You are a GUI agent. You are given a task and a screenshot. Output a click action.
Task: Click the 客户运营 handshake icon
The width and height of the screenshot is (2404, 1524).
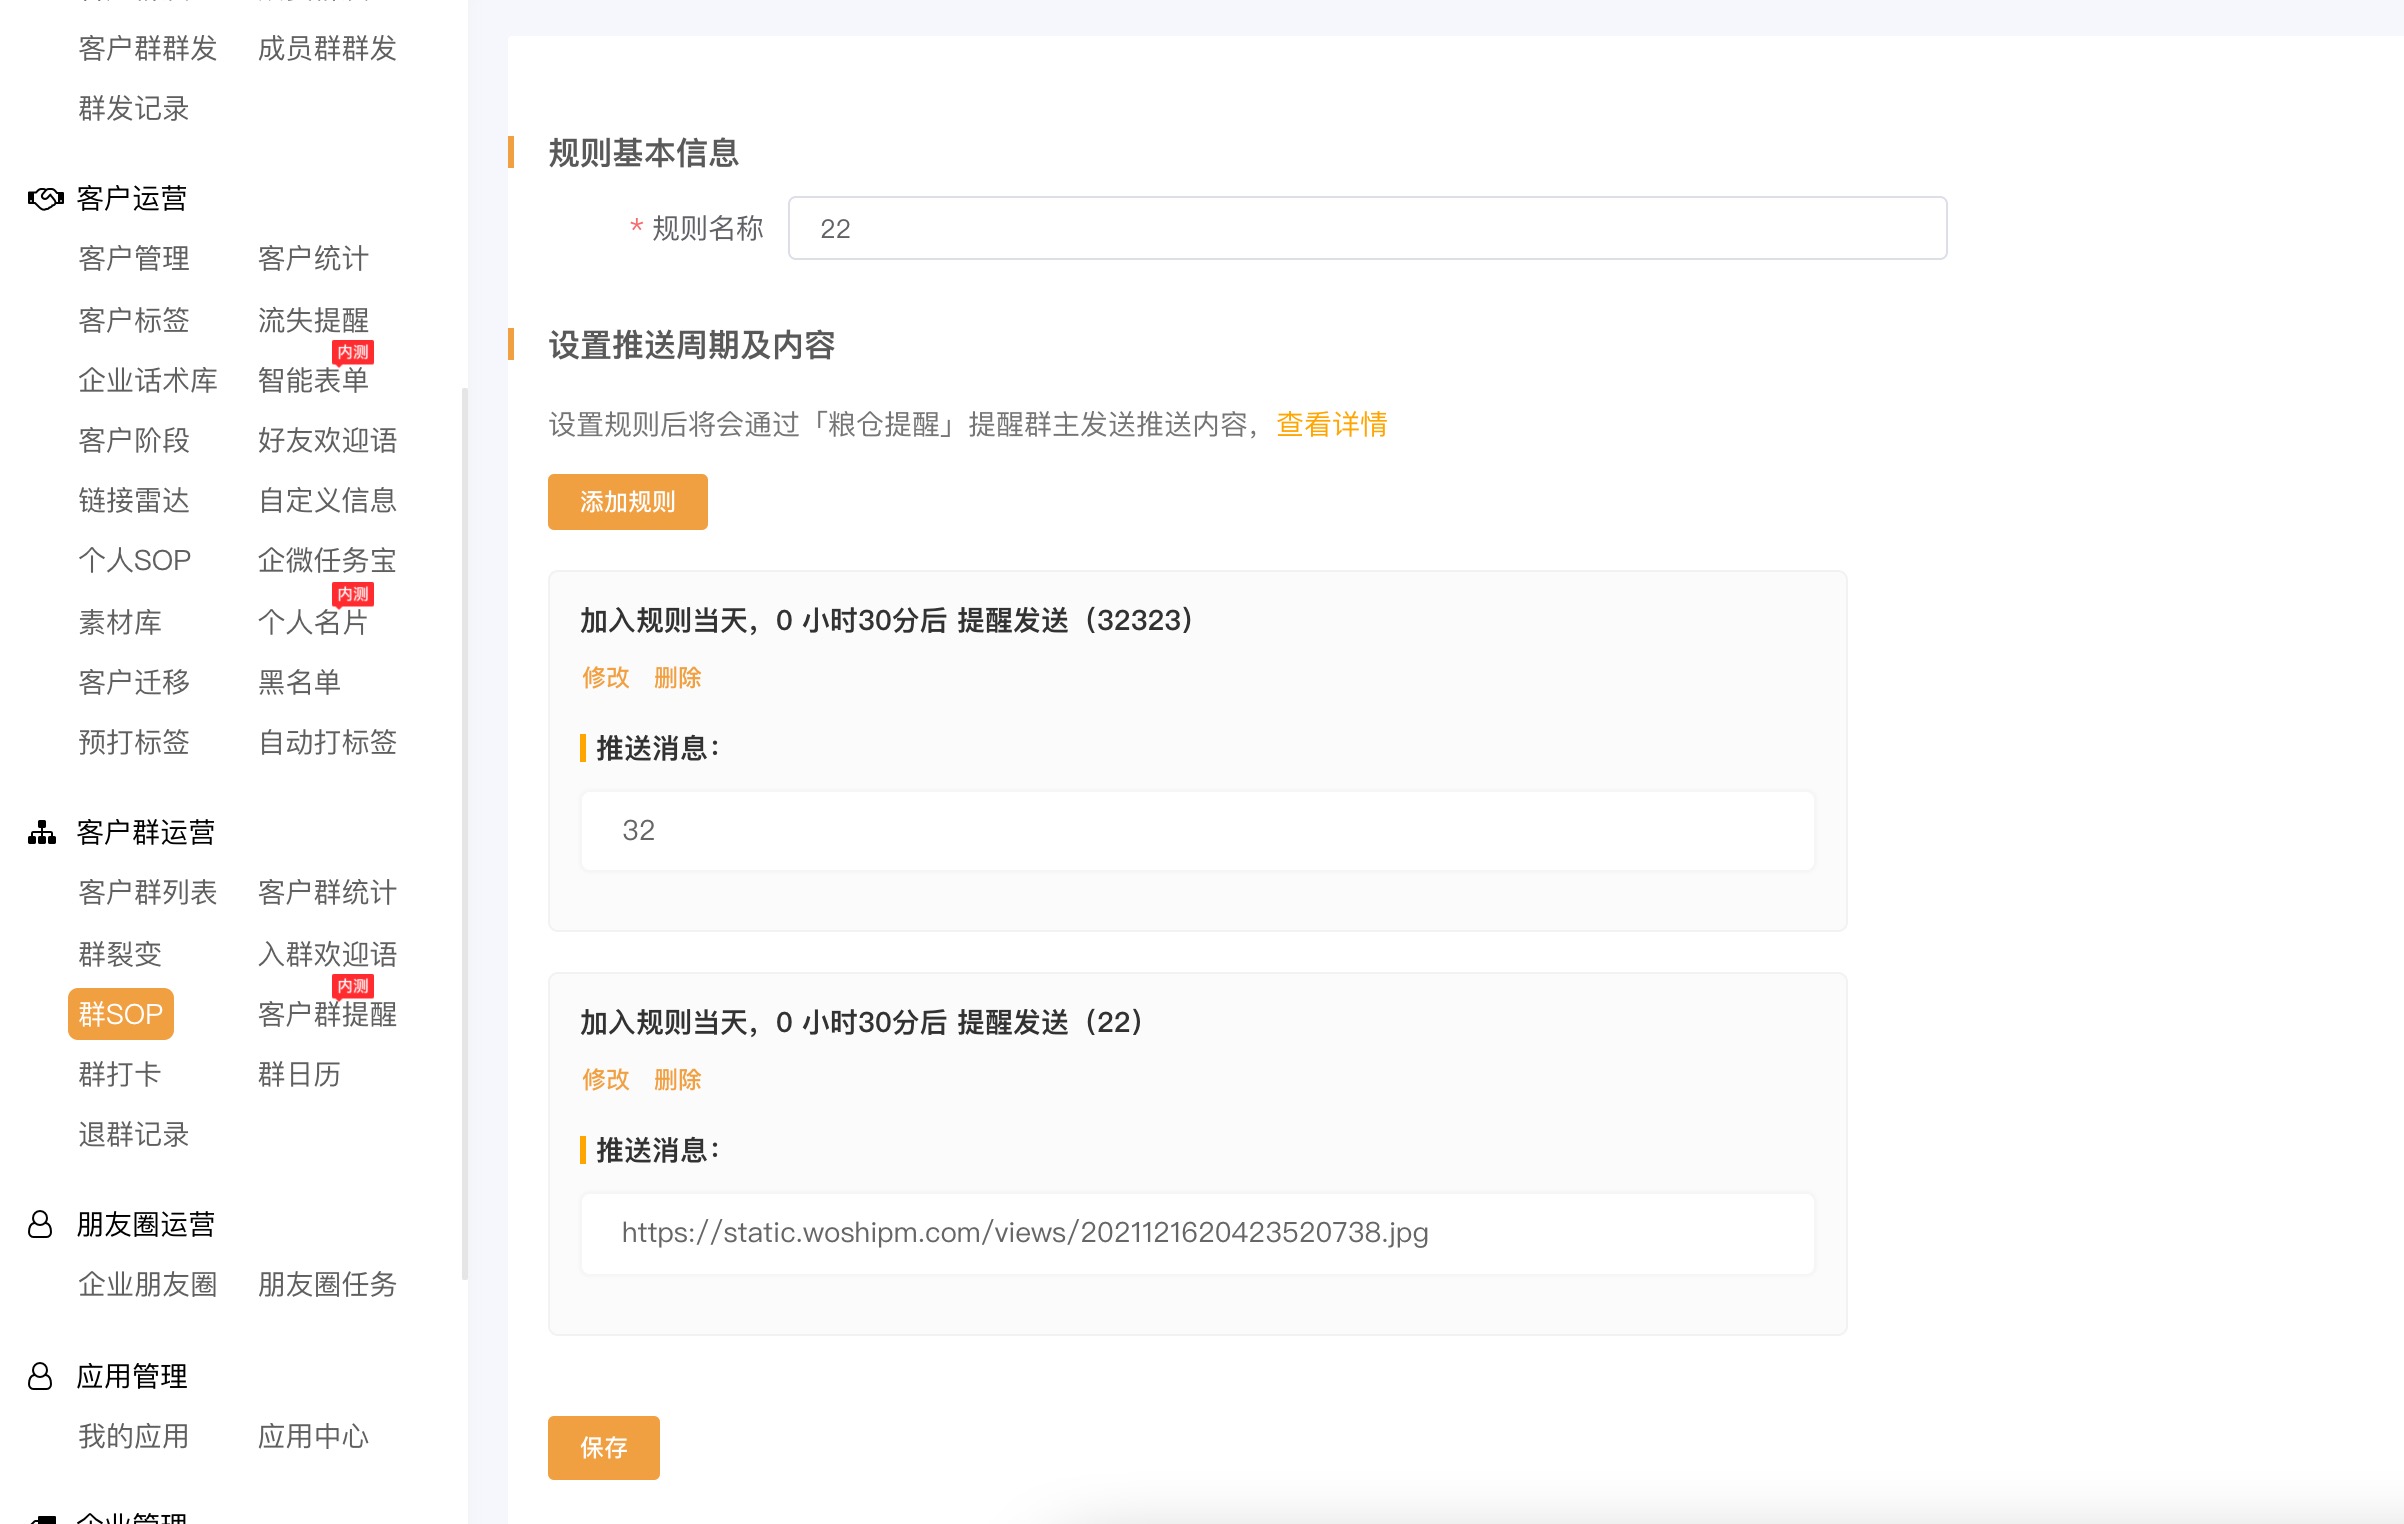(43, 198)
